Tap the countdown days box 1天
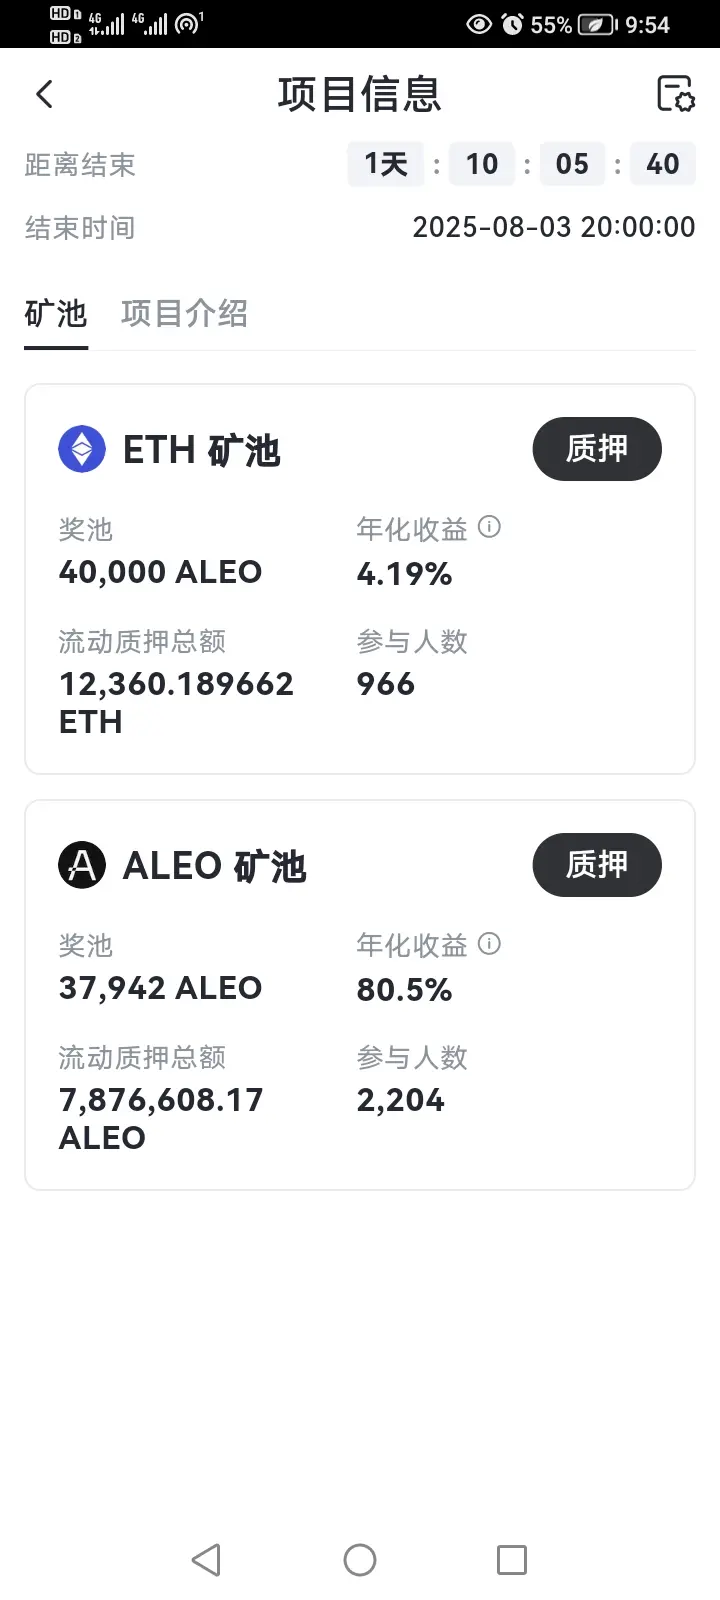This screenshot has height=1600, width=720. [386, 164]
